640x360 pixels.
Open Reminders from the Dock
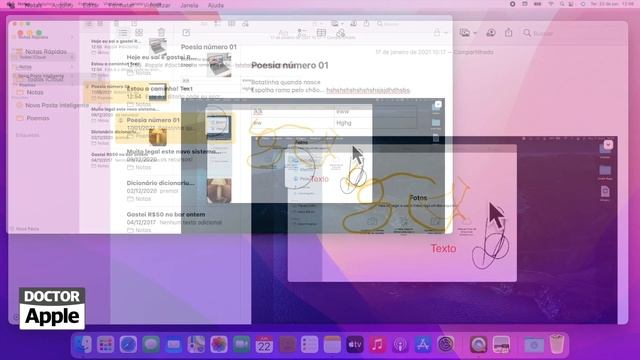(309, 345)
